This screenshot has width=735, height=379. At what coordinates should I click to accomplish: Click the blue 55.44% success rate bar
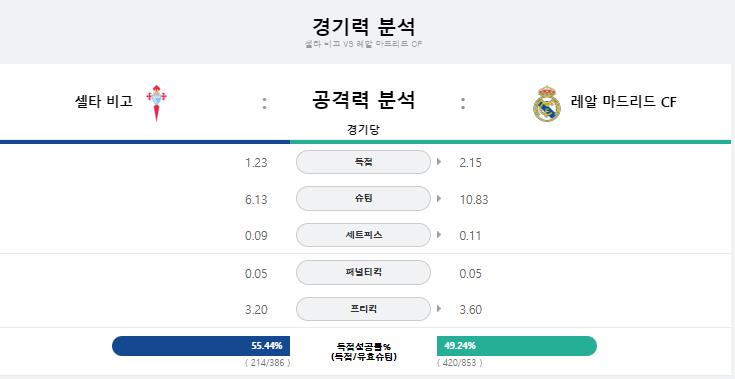201,346
